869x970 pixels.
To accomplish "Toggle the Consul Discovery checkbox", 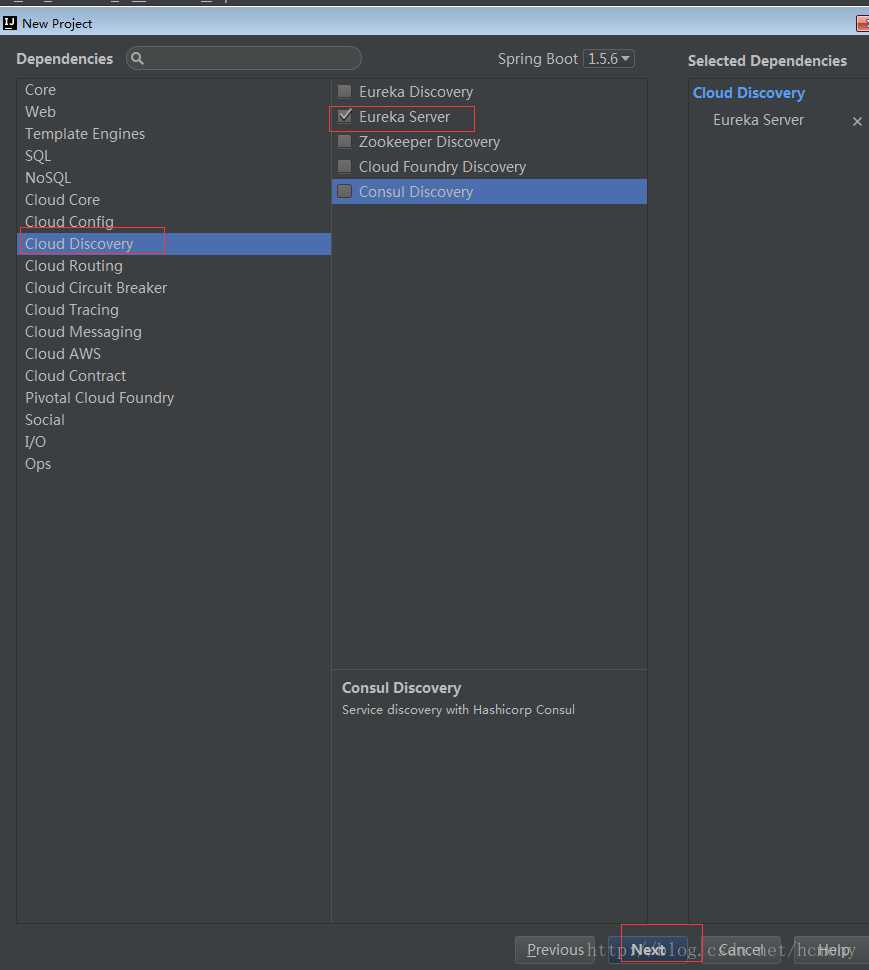I will click(345, 191).
